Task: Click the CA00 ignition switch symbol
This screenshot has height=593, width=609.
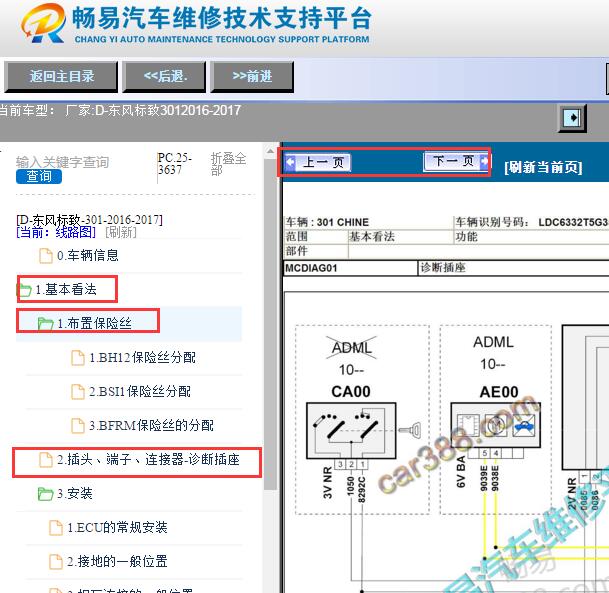Action: 351,431
